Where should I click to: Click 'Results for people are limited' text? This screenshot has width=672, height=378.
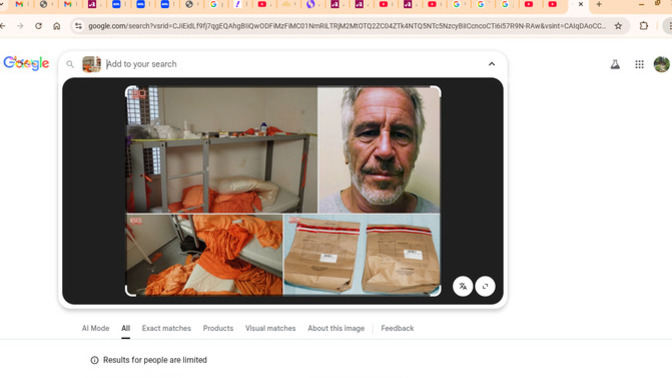[155, 360]
